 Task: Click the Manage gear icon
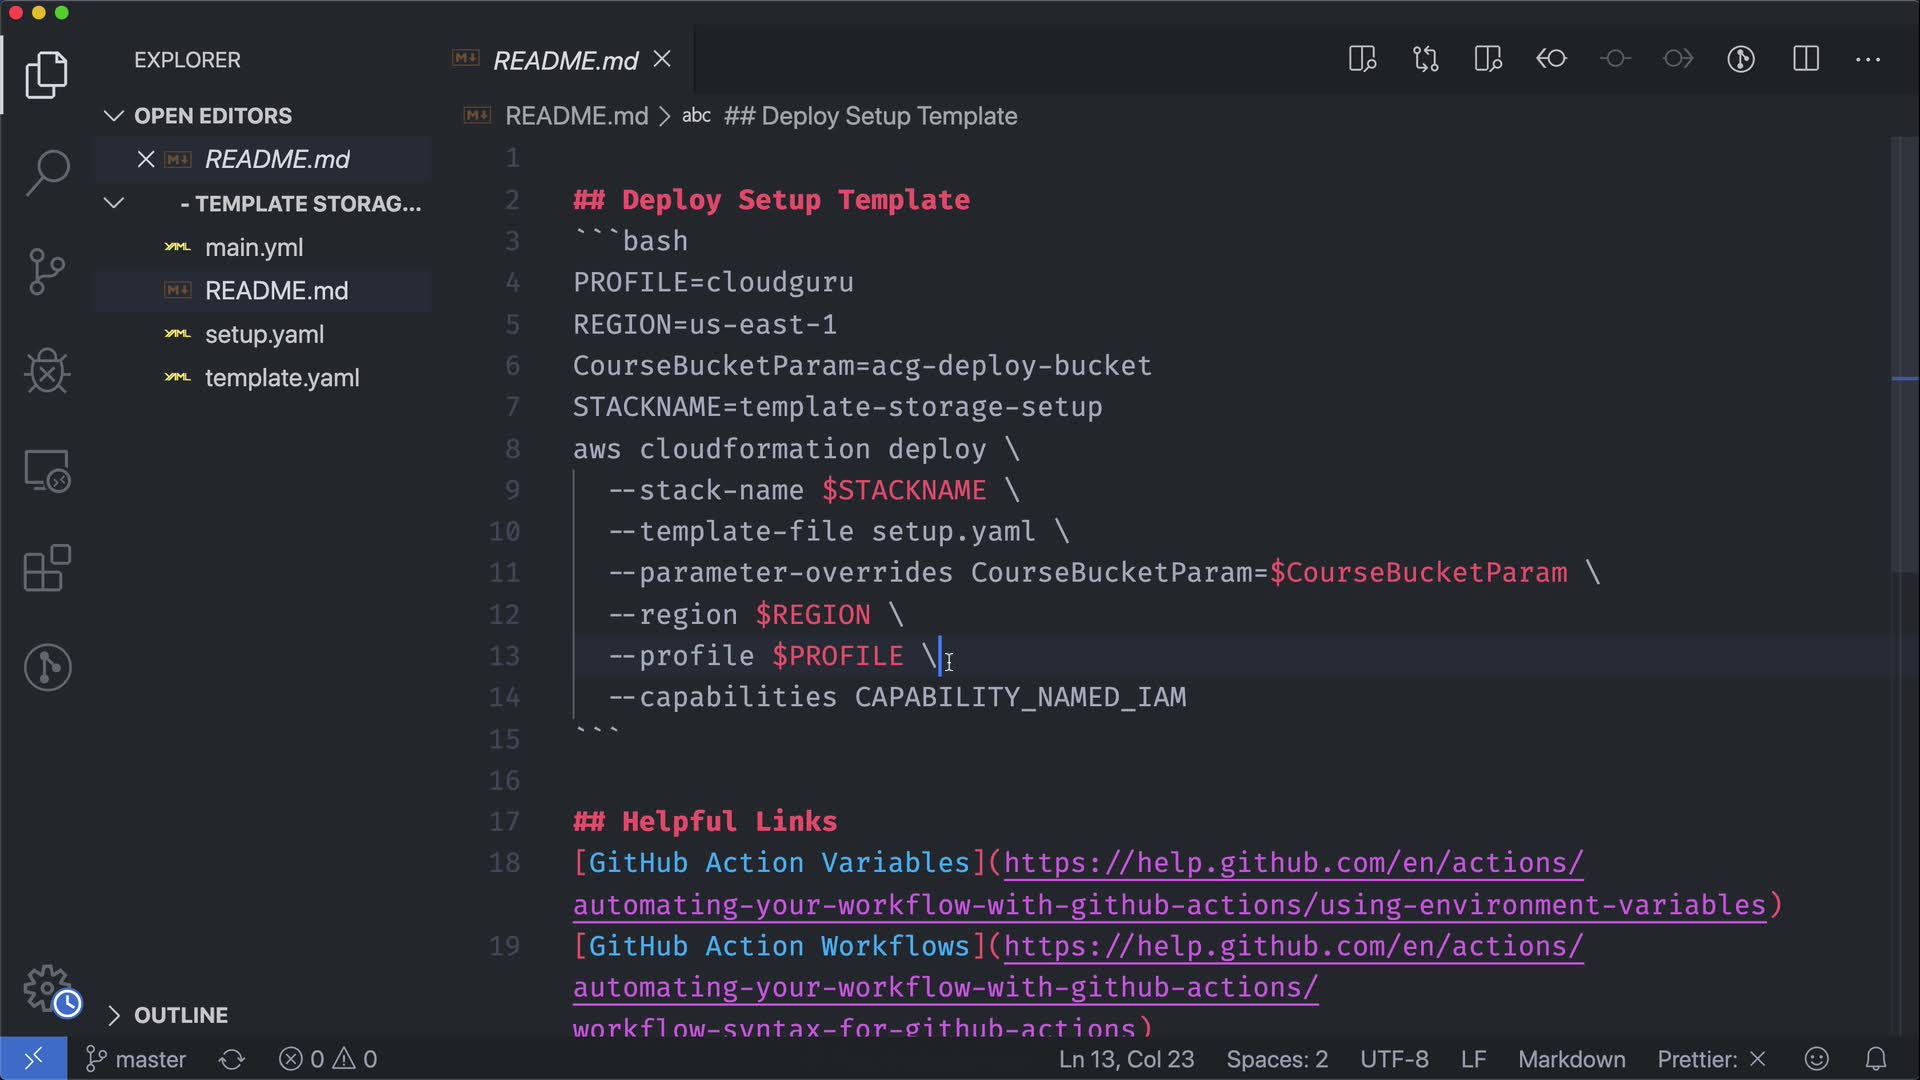pyautogui.click(x=47, y=989)
